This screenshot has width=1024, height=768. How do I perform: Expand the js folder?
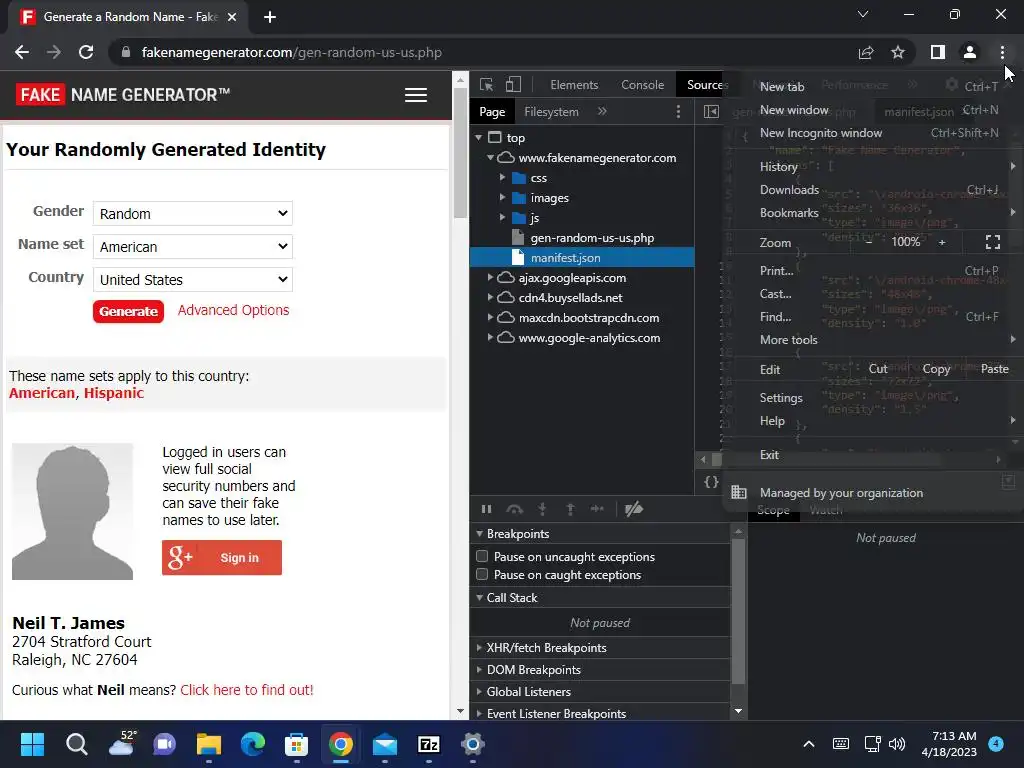502,217
